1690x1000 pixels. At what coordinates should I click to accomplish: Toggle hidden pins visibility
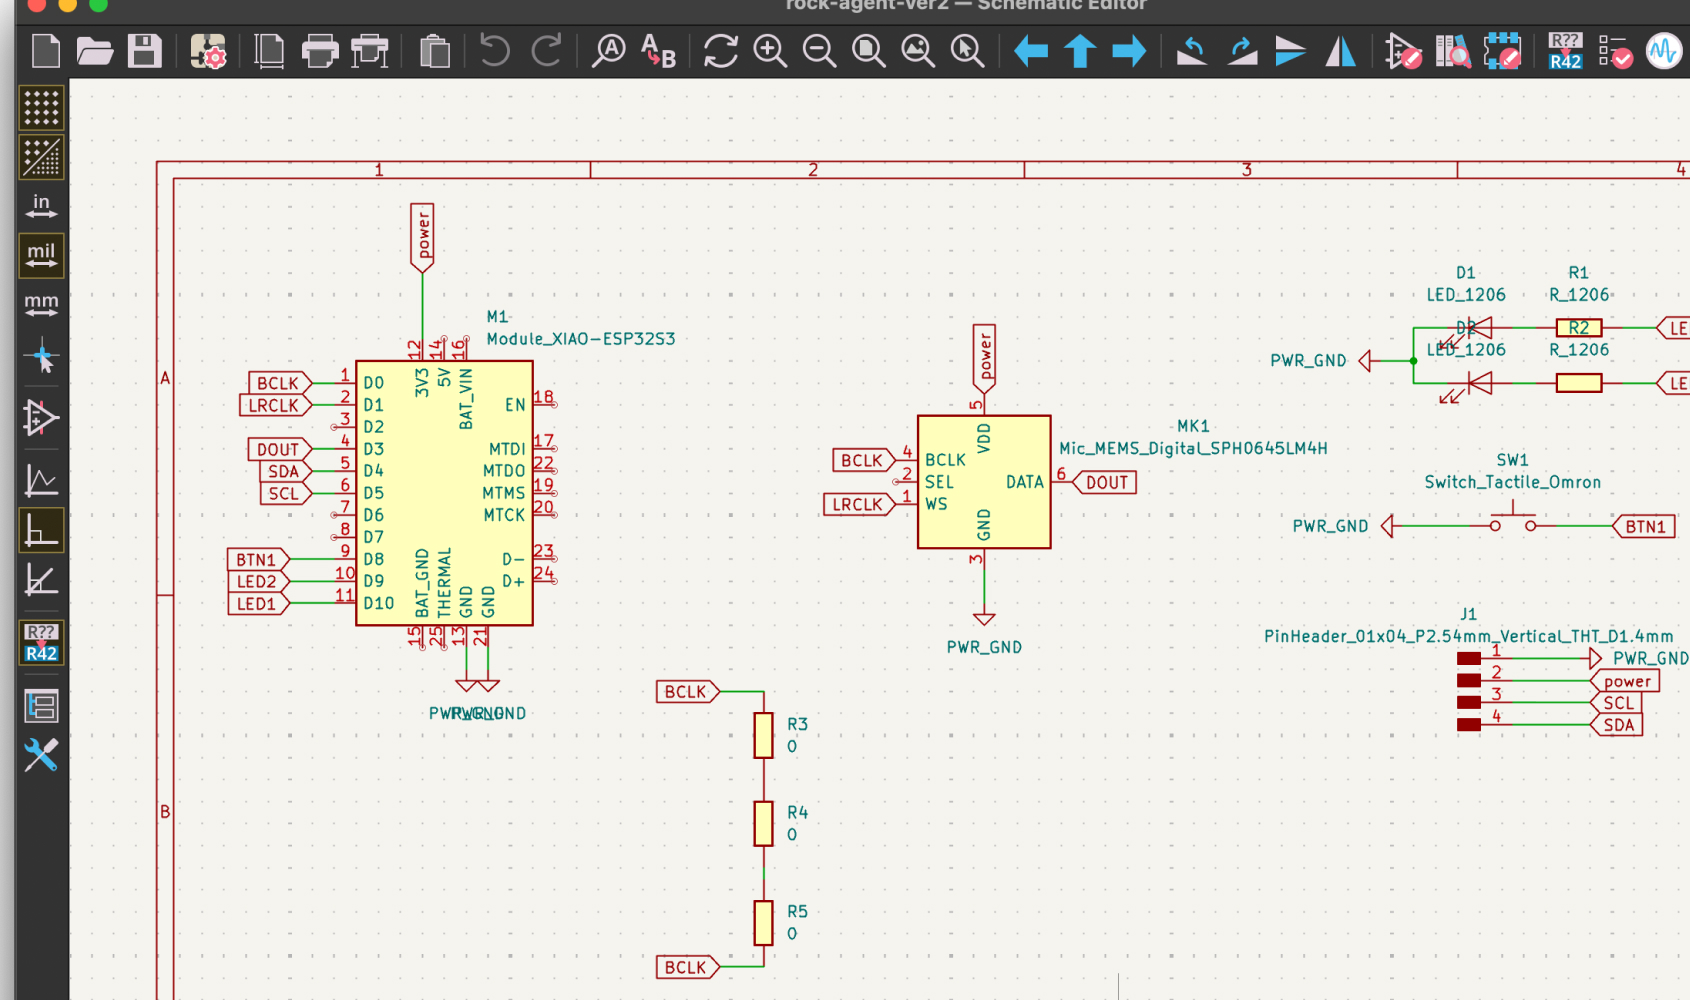[x=41, y=418]
